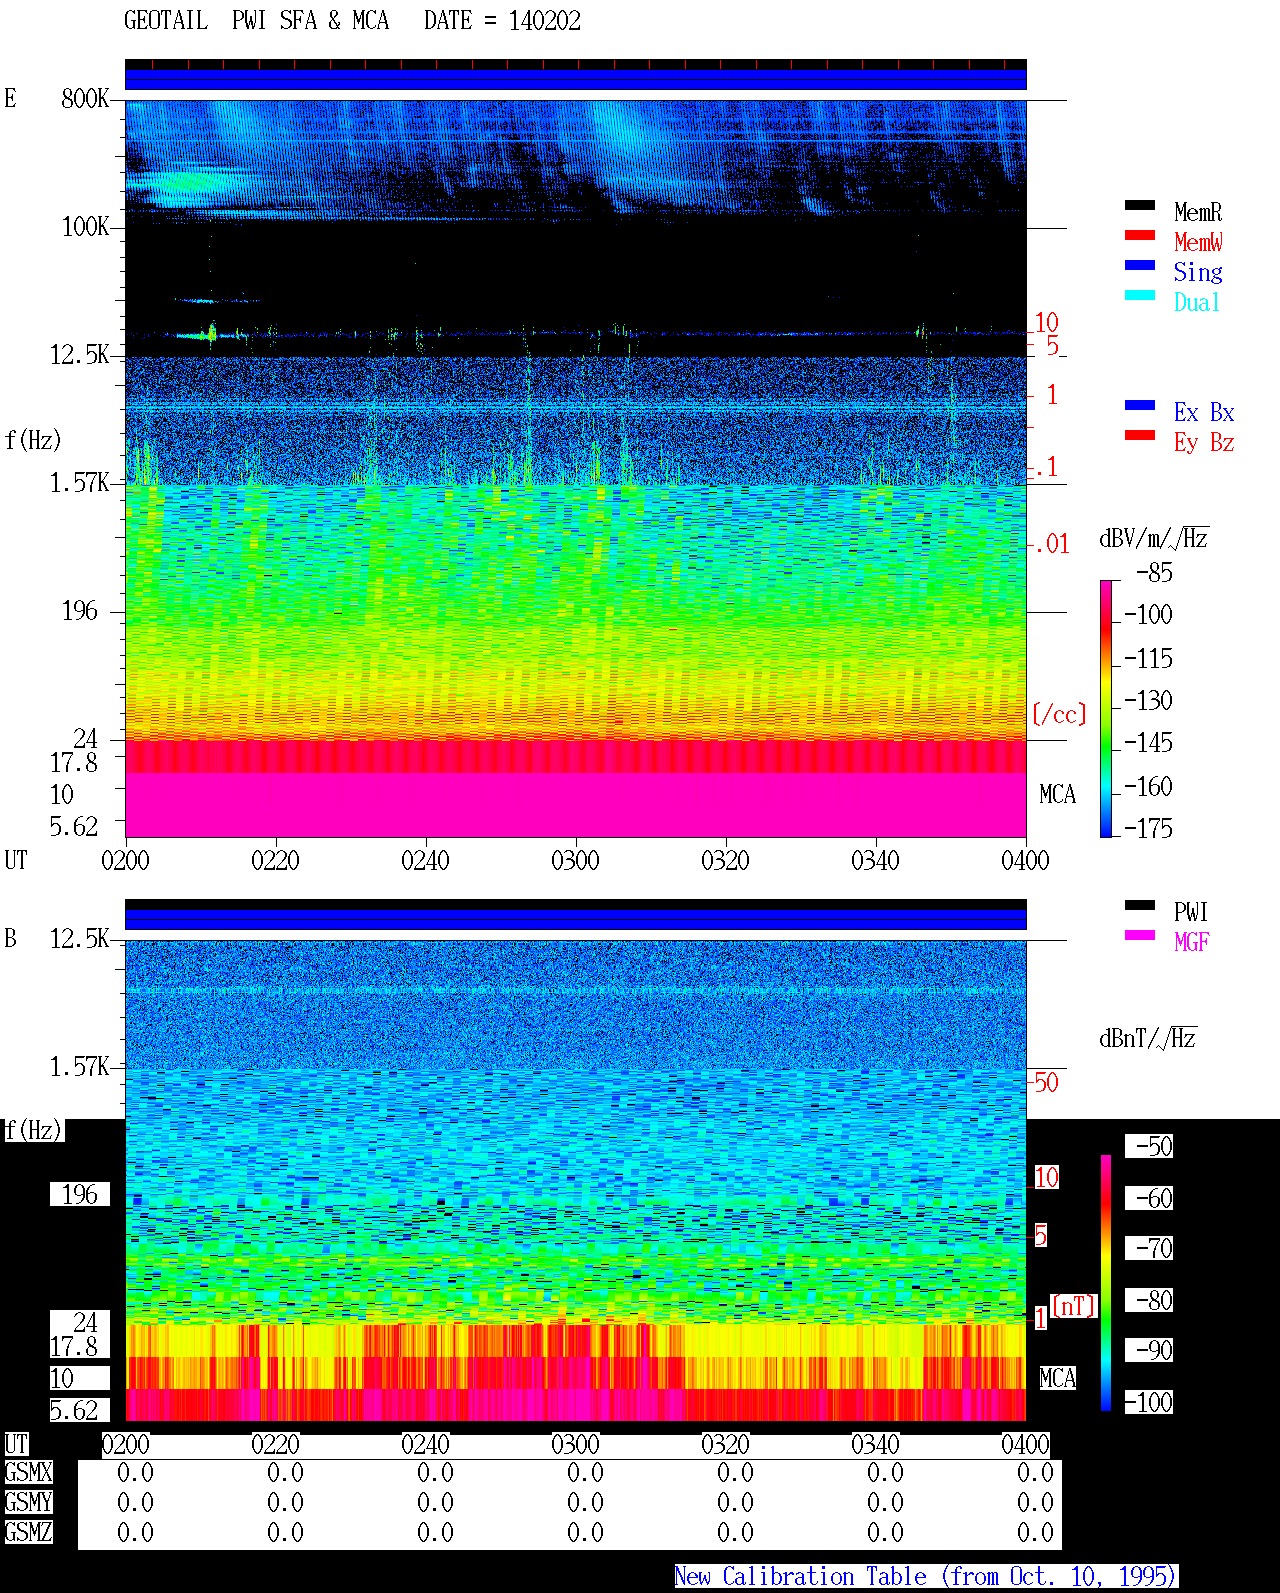Click the -50 color scale value
Image resolution: width=1280 pixels, height=1593 pixels.
[x=1150, y=1146]
